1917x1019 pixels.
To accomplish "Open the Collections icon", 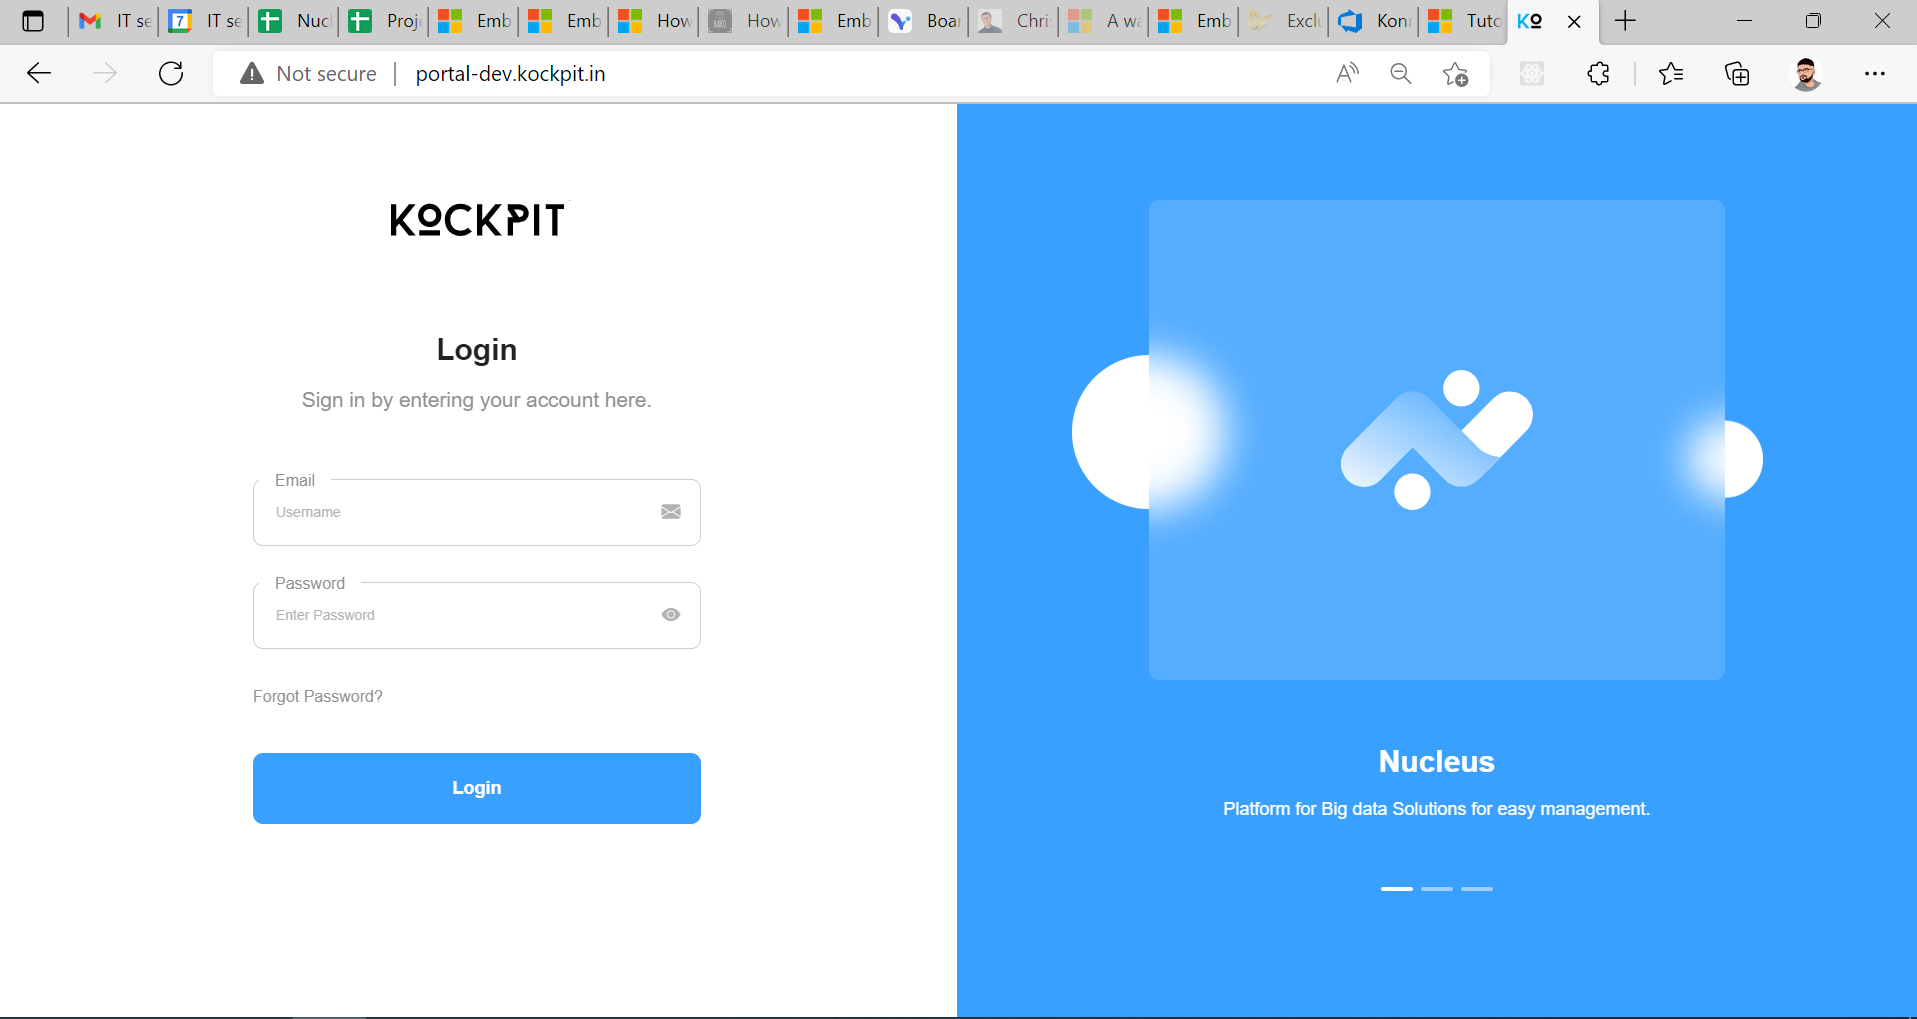I will [x=1737, y=74].
